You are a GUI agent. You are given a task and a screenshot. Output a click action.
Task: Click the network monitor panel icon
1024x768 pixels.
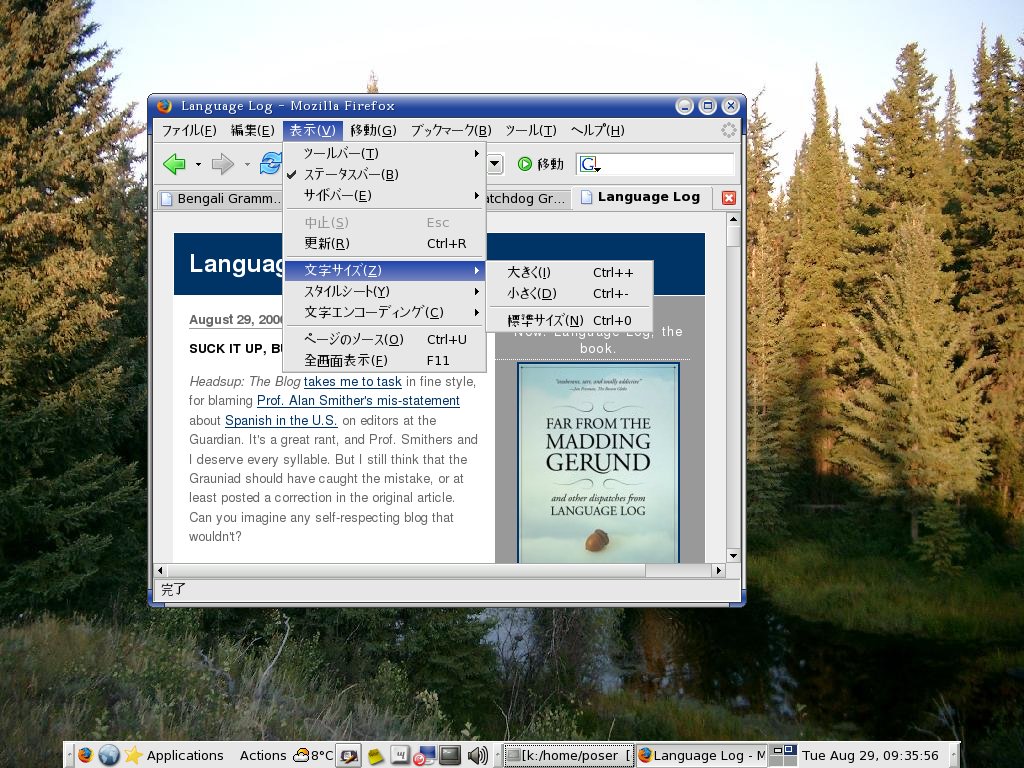(424, 756)
